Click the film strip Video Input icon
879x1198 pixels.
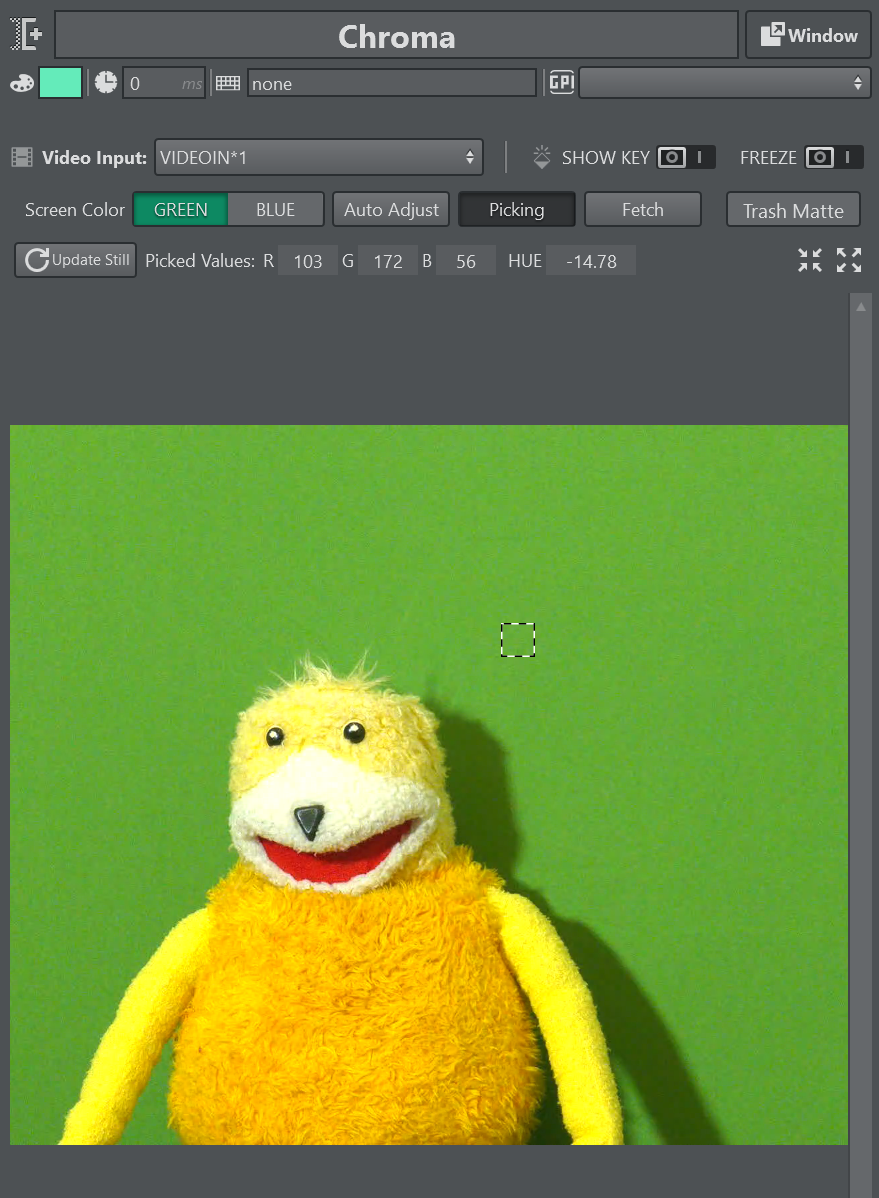click(x=22, y=158)
